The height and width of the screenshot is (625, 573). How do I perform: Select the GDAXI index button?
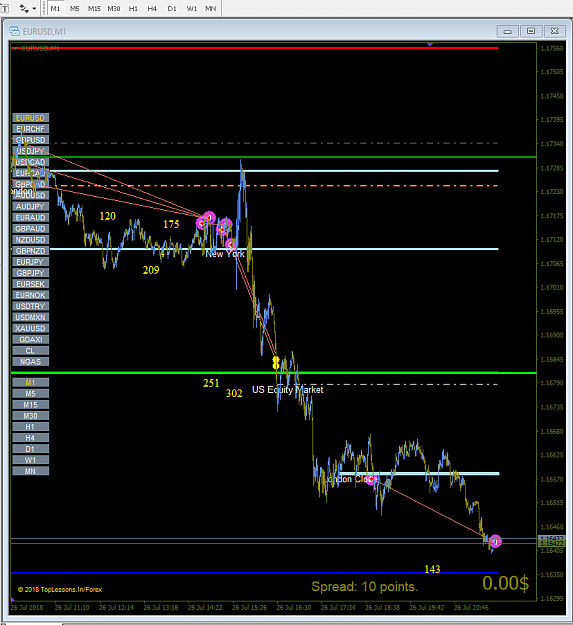coord(31,340)
